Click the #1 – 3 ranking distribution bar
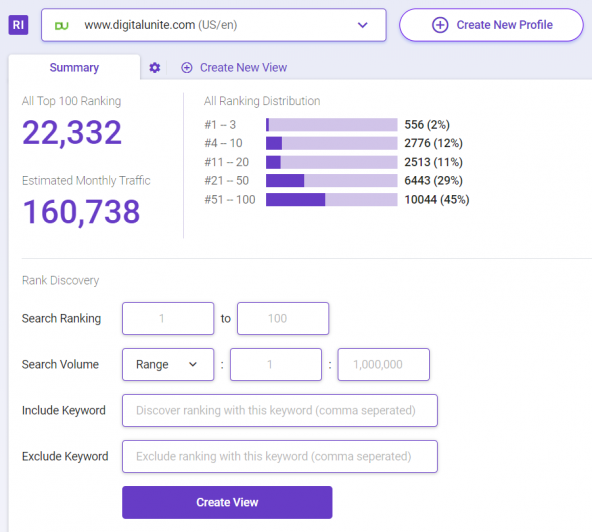Screen dimensions: 592x532 331,125
